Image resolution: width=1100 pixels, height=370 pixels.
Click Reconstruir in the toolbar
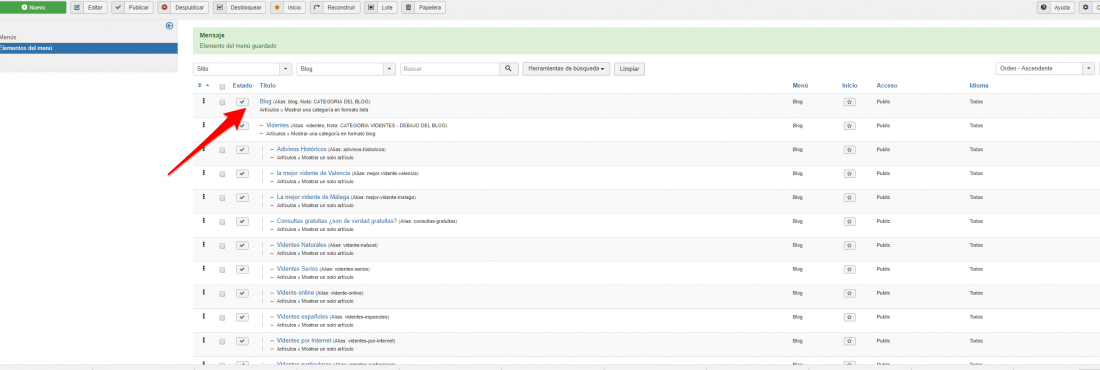(335, 7)
